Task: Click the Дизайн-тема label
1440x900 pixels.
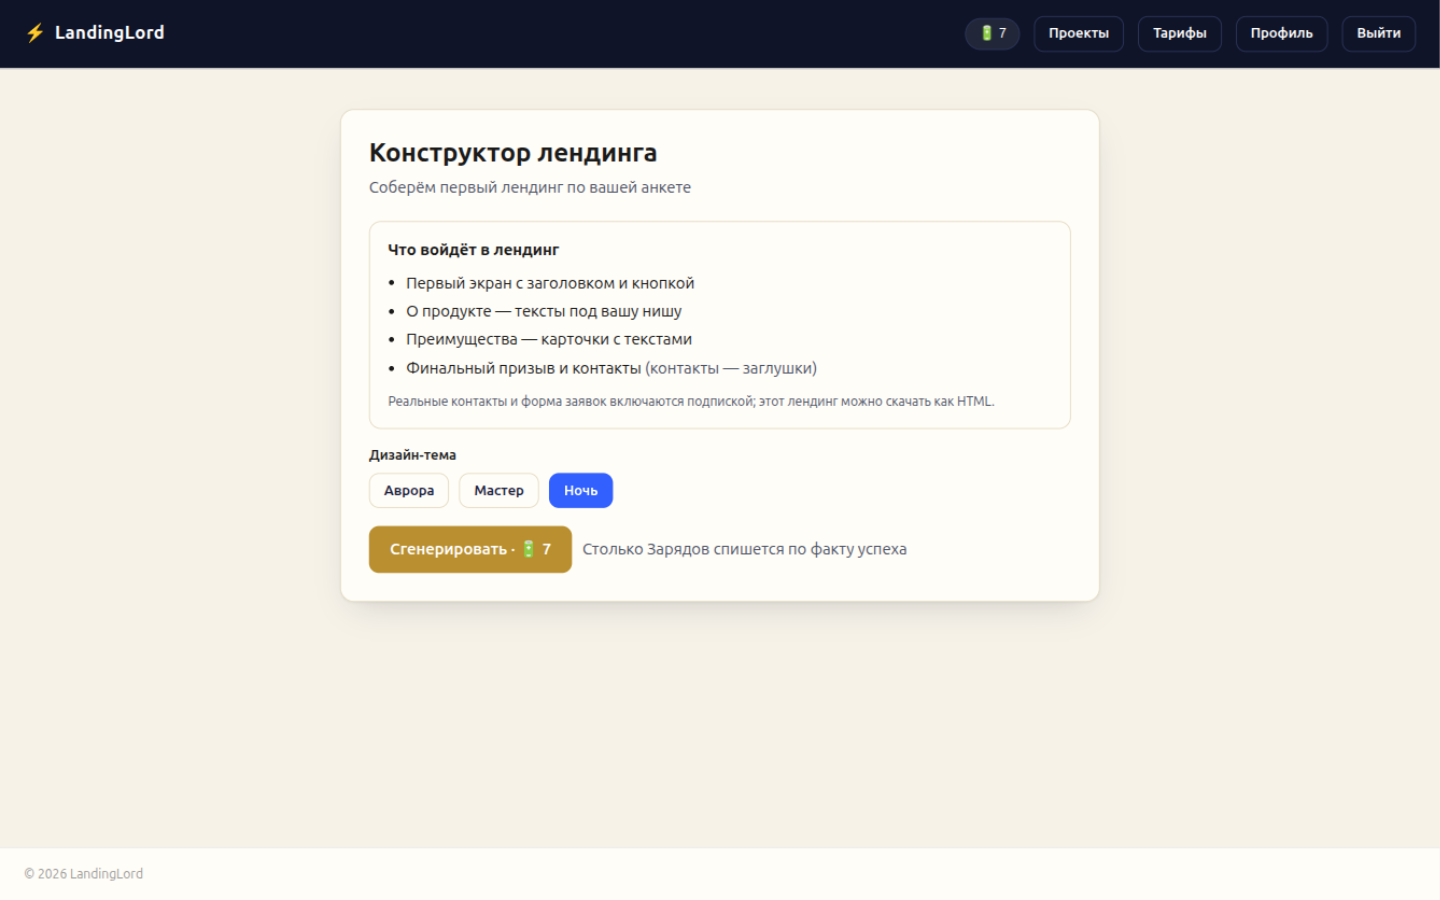Action: pyautogui.click(x=412, y=455)
